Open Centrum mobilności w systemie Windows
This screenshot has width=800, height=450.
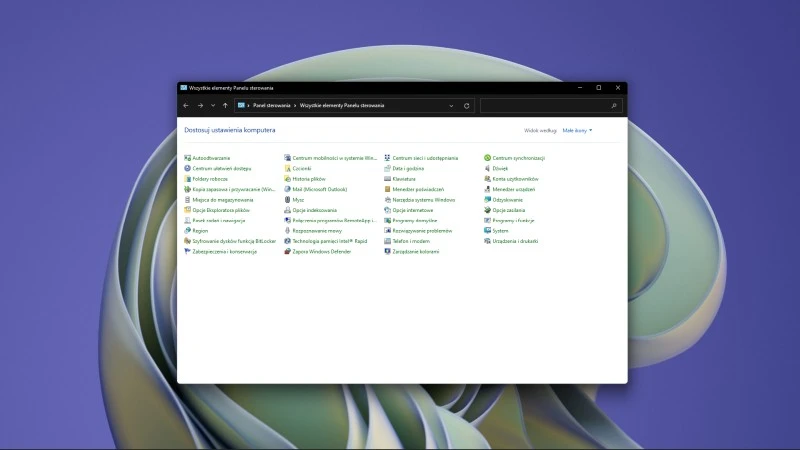[x=331, y=158]
